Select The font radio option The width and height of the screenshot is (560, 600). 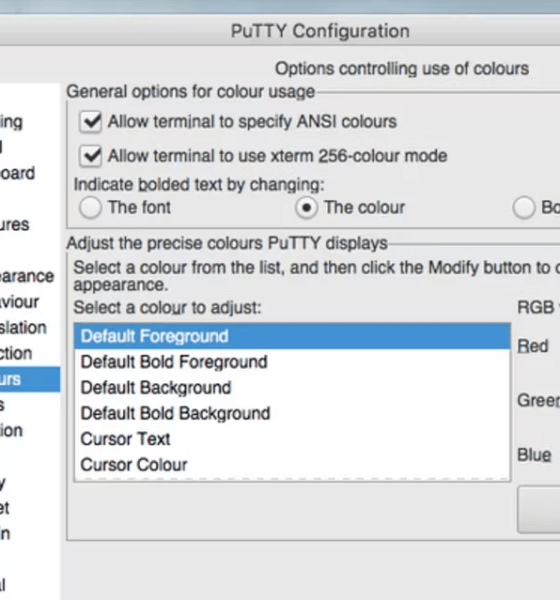point(90,208)
